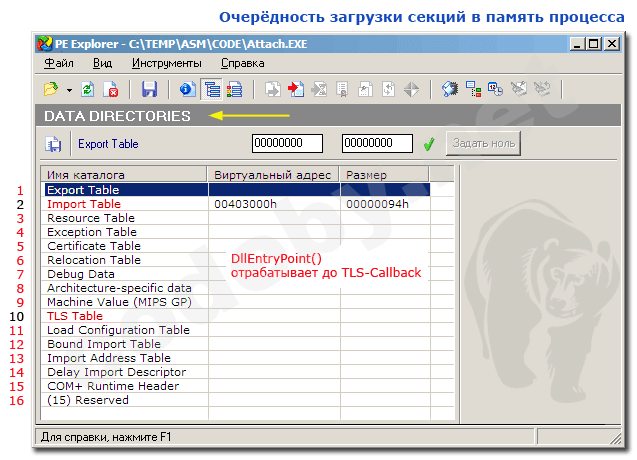Viewport: 637px width, 460px height.
Task: Open the Файл menu
Action: click(x=59, y=63)
